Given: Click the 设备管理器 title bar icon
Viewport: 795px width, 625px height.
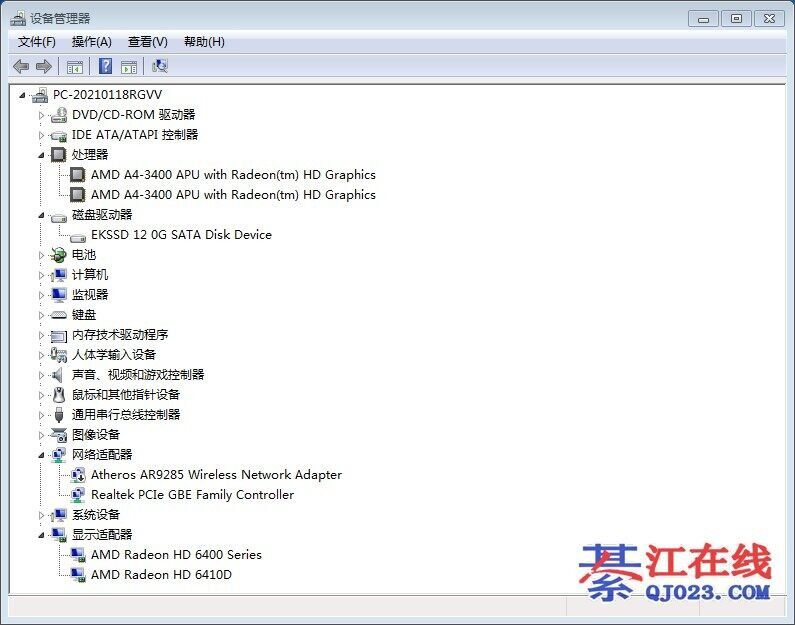Looking at the screenshot, I should (18, 19).
